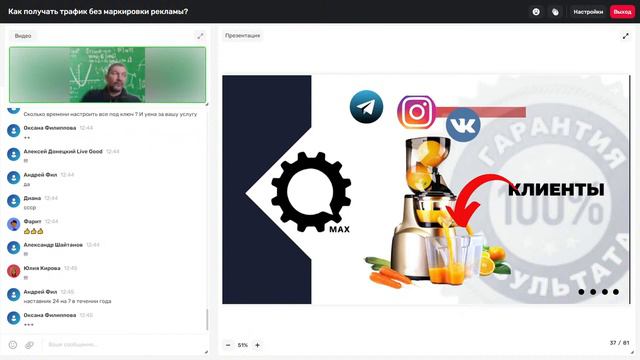Viewport: 640px width, 360px height.
Task: Click the round face icon in top bar
Action: click(x=536, y=12)
